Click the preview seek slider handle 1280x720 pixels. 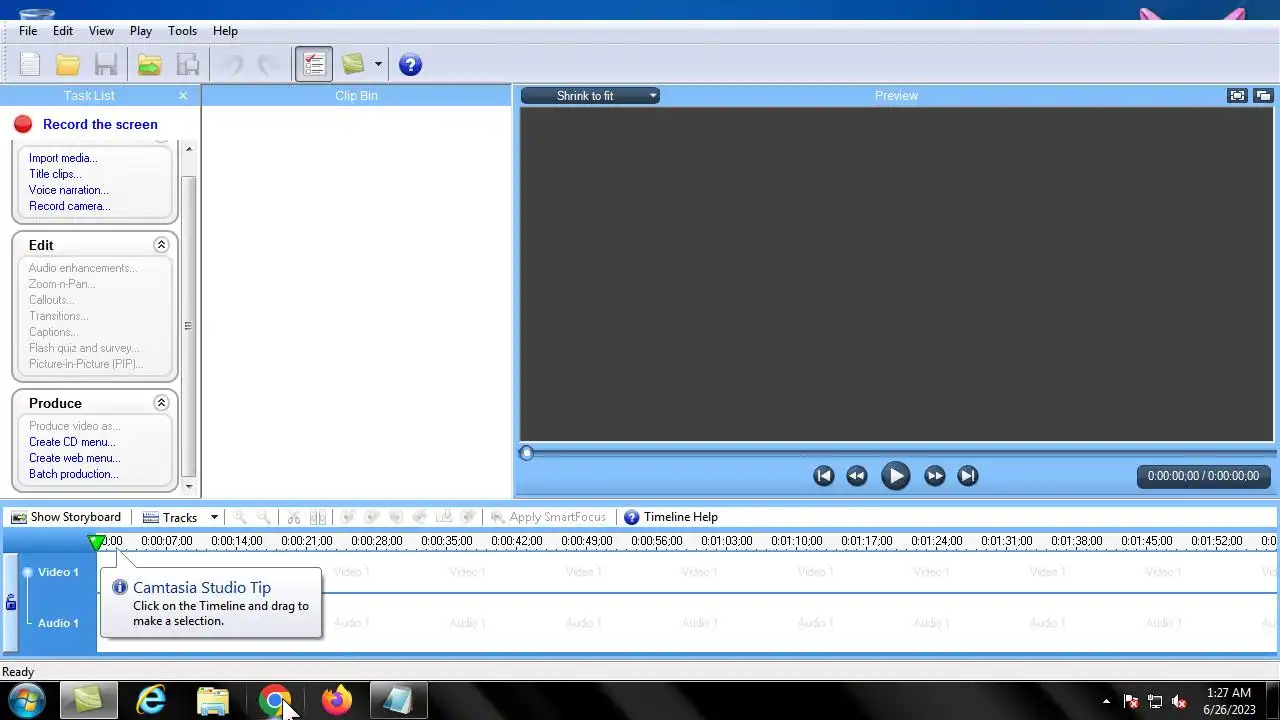pos(527,453)
